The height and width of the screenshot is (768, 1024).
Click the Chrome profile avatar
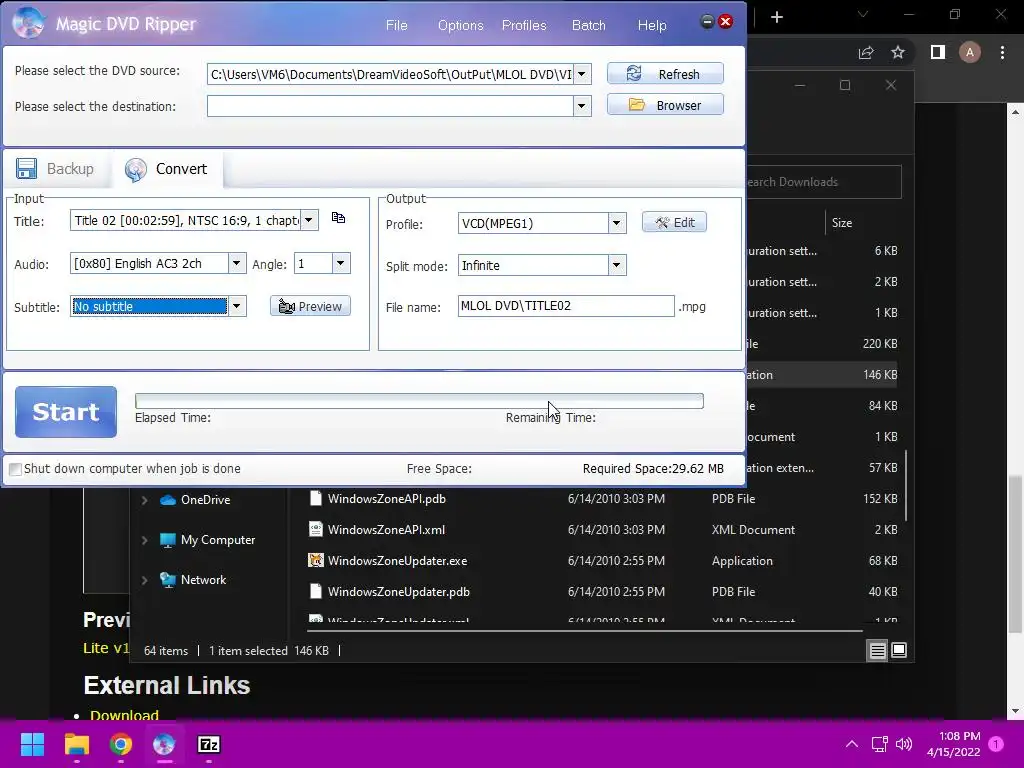[970, 52]
